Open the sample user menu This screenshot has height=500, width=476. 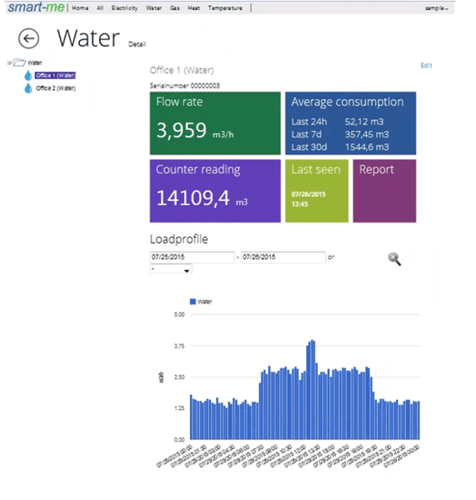436,8
